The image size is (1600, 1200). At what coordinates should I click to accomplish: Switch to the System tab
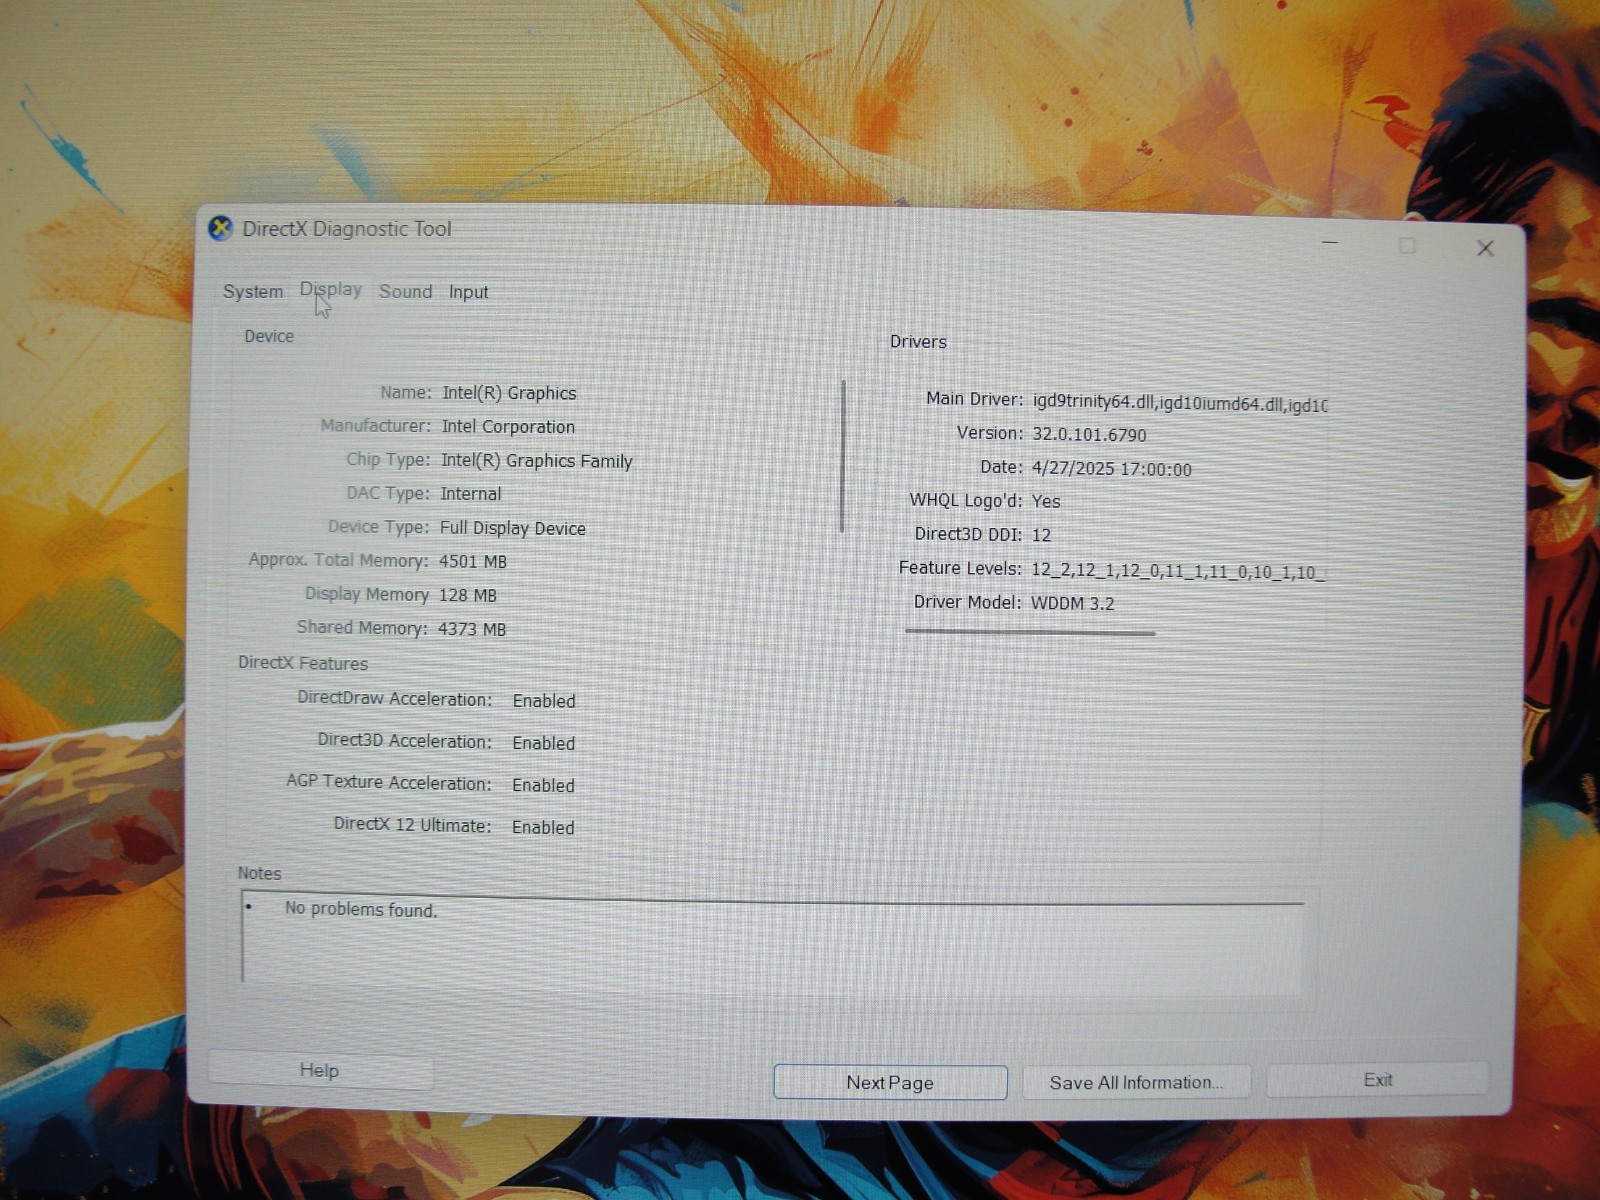[253, 291]
